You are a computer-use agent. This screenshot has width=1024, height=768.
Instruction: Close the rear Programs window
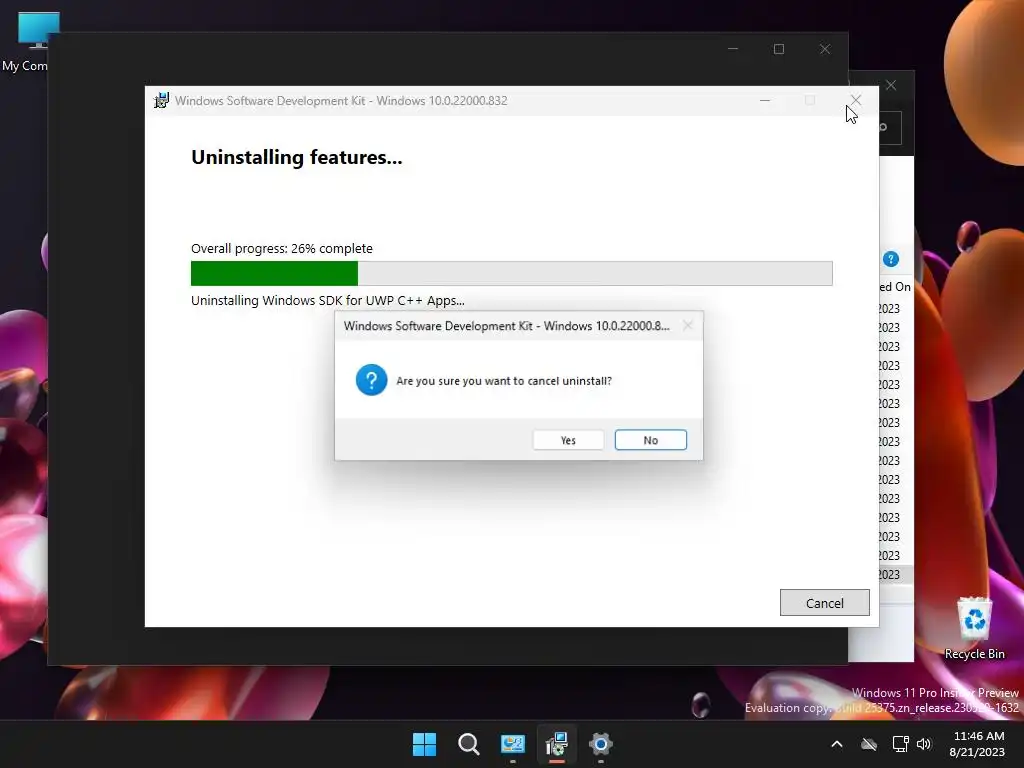(891, 85)
